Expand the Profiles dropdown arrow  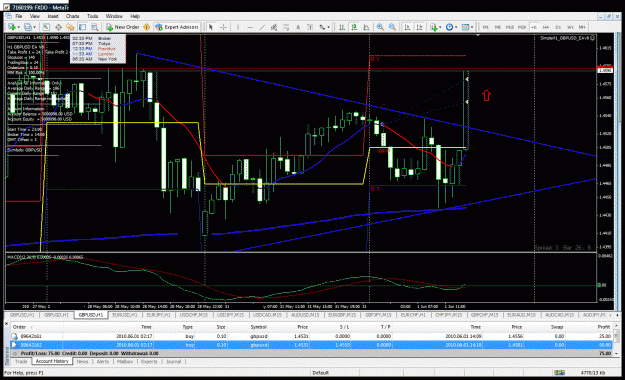tap(34, 27)
